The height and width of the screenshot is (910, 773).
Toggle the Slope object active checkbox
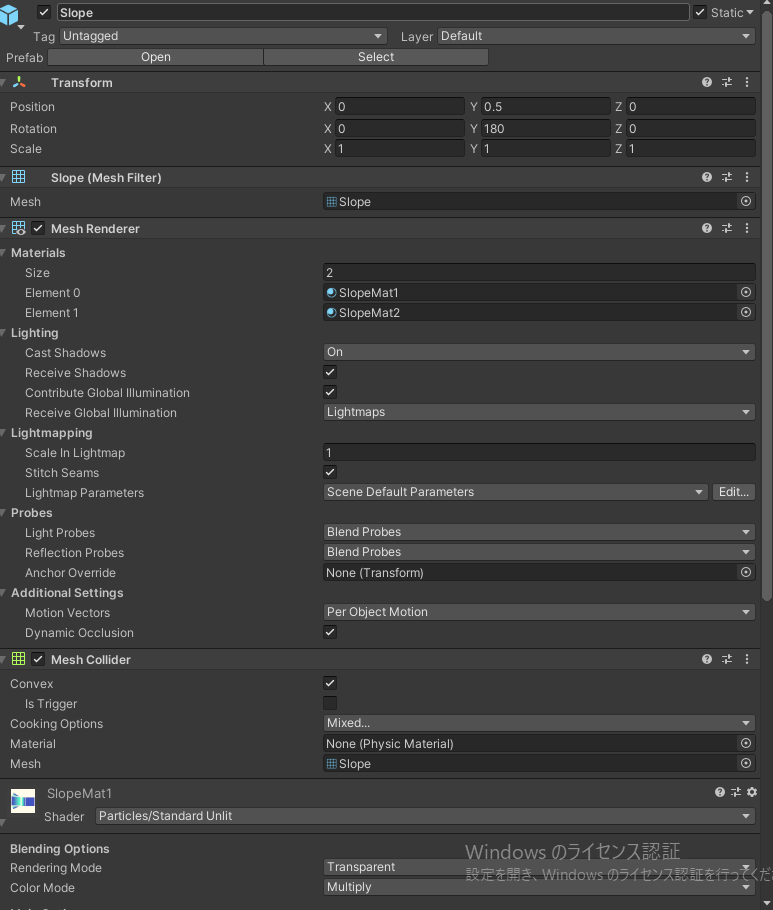point(44,12)
